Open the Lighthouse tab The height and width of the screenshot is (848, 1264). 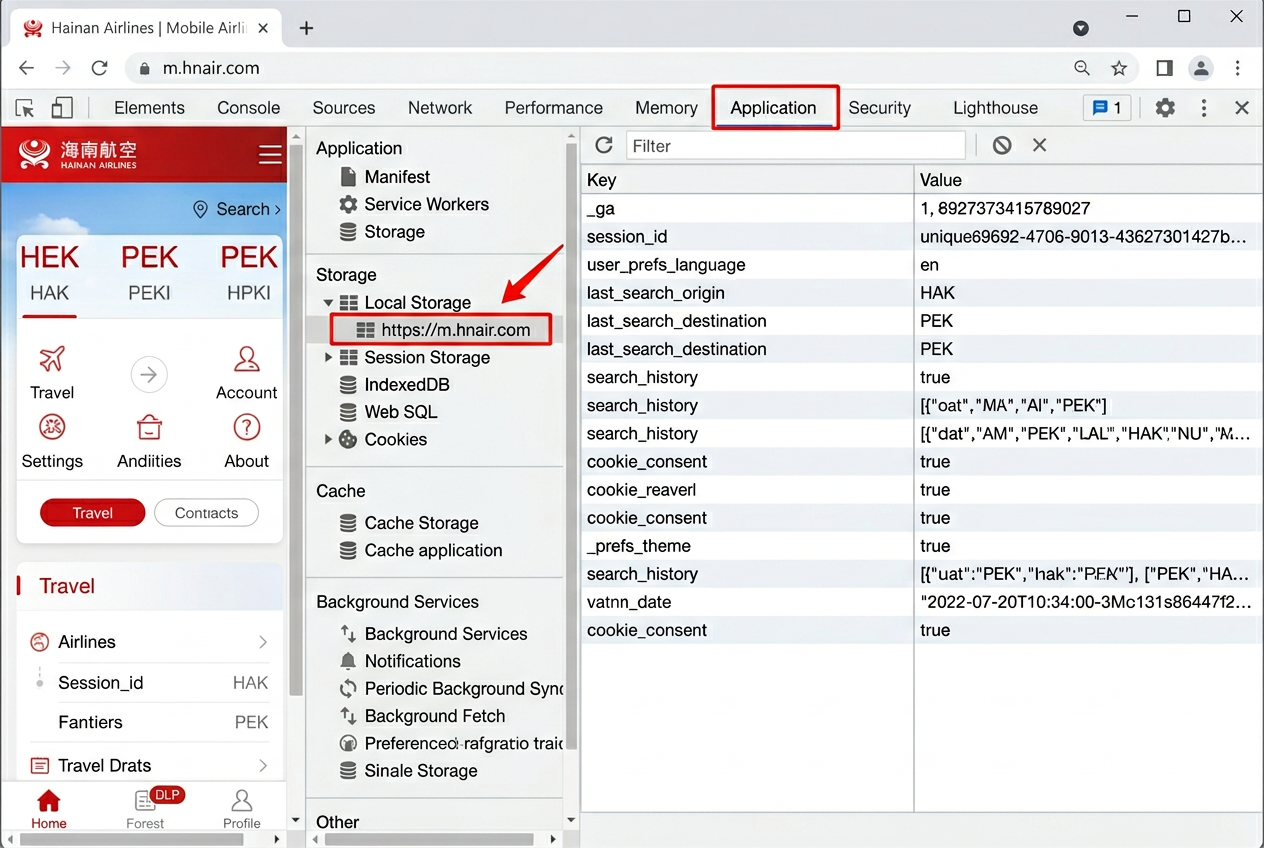click(x=995, y=108)
